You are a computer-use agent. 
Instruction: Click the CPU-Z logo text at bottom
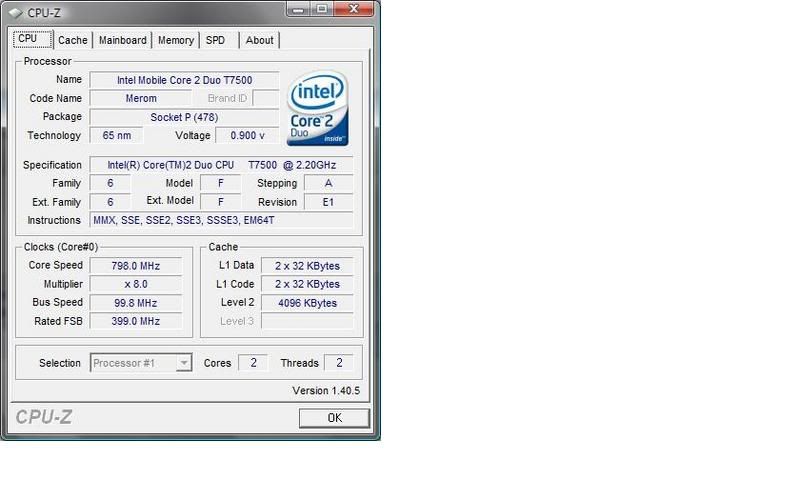[x=44, y=417]
